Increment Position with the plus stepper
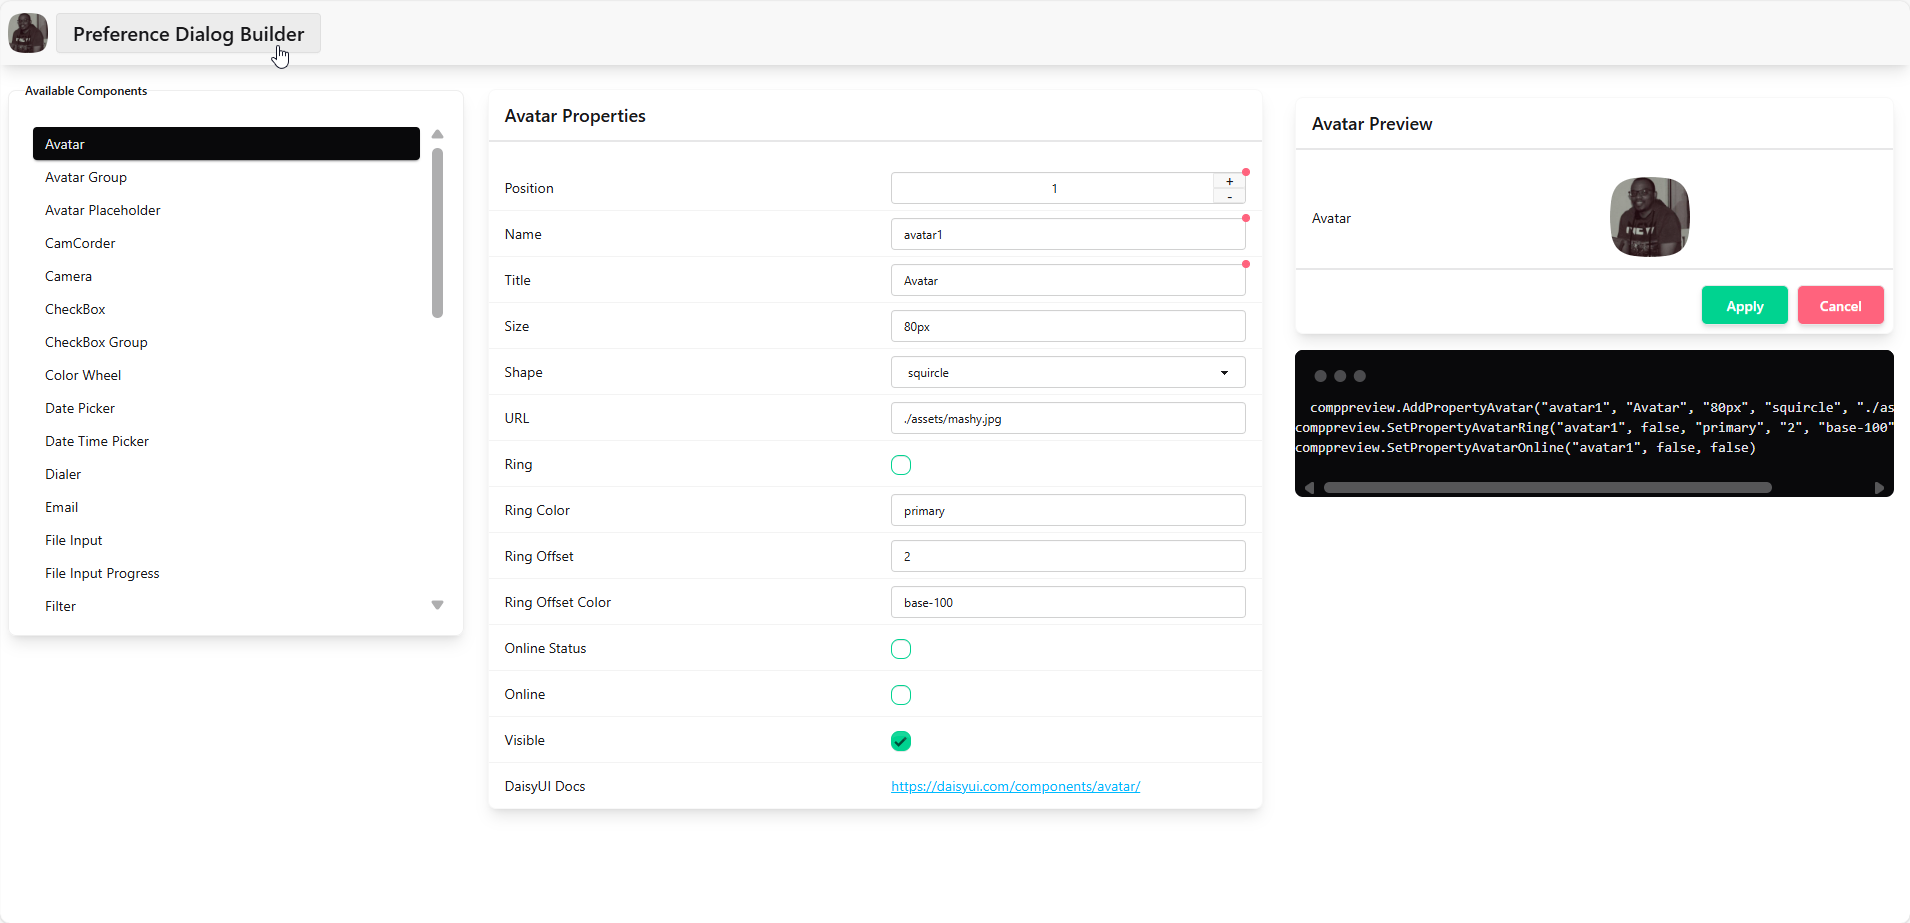1910x923 pixels. tap(1229, 181)
